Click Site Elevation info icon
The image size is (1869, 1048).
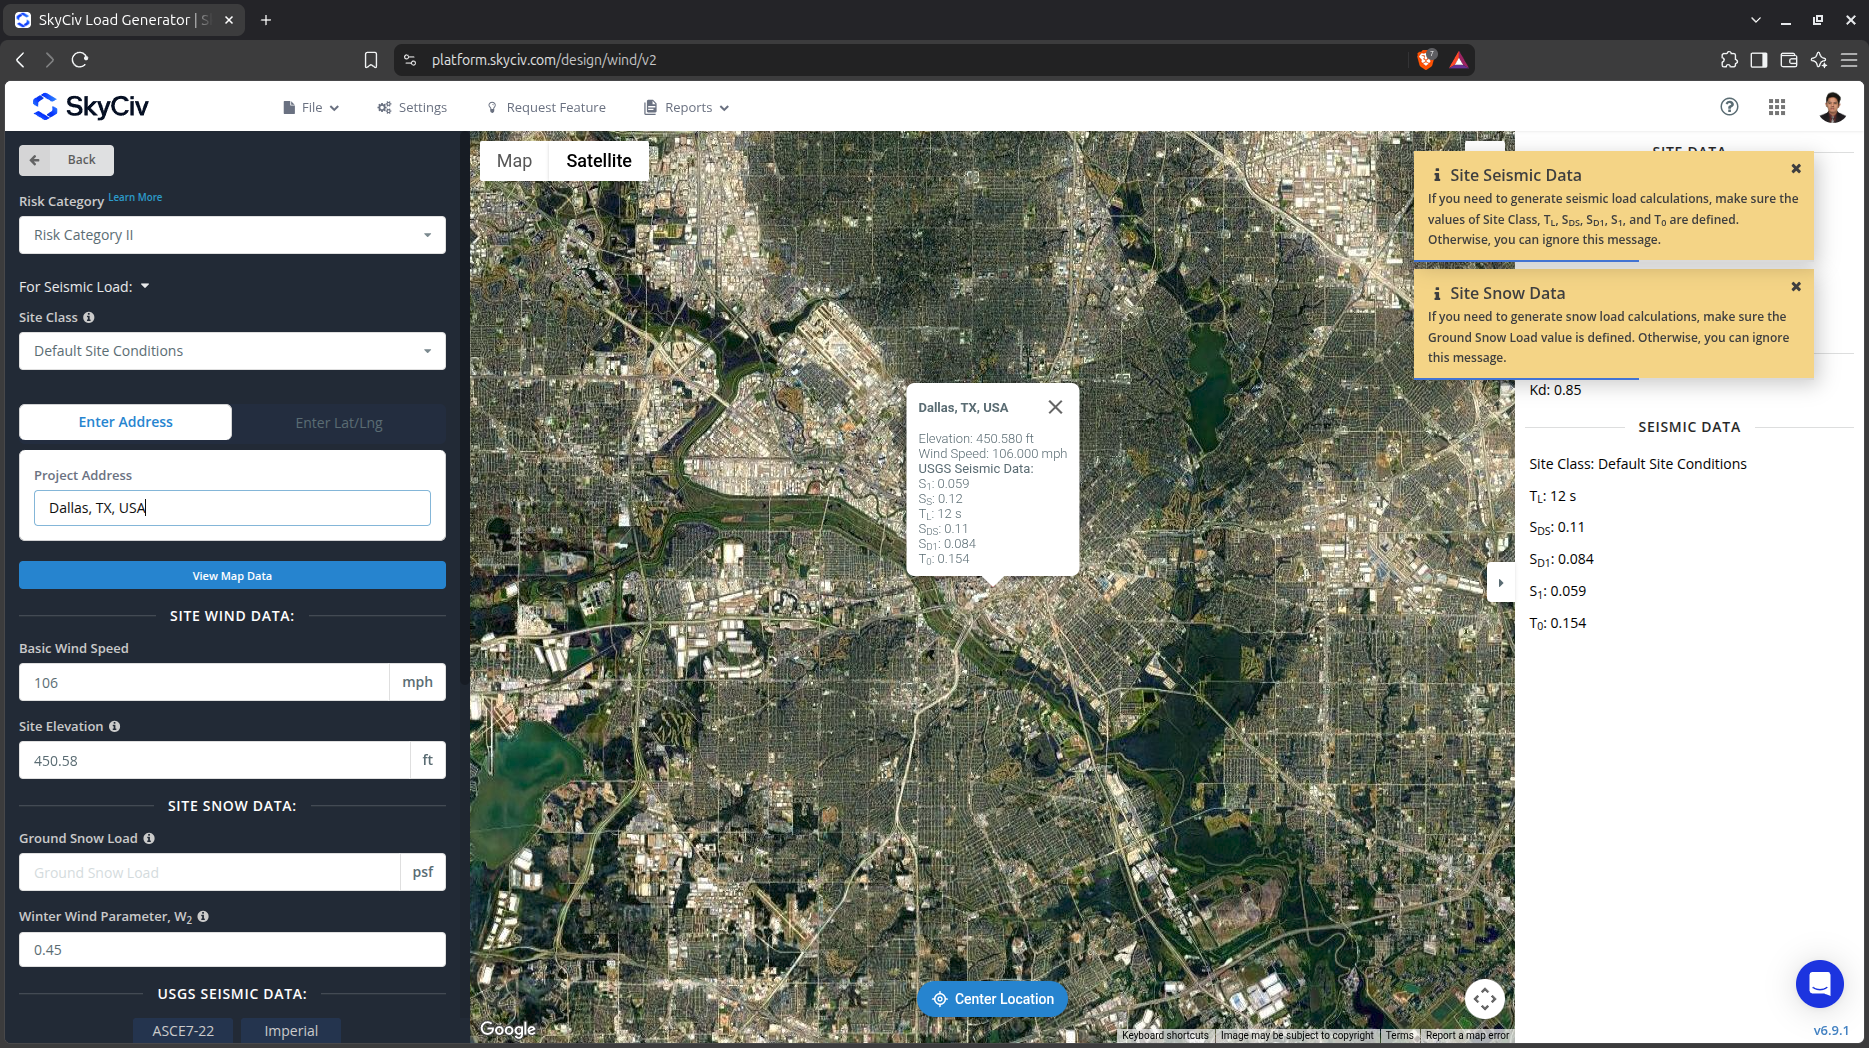coord(114,726)
